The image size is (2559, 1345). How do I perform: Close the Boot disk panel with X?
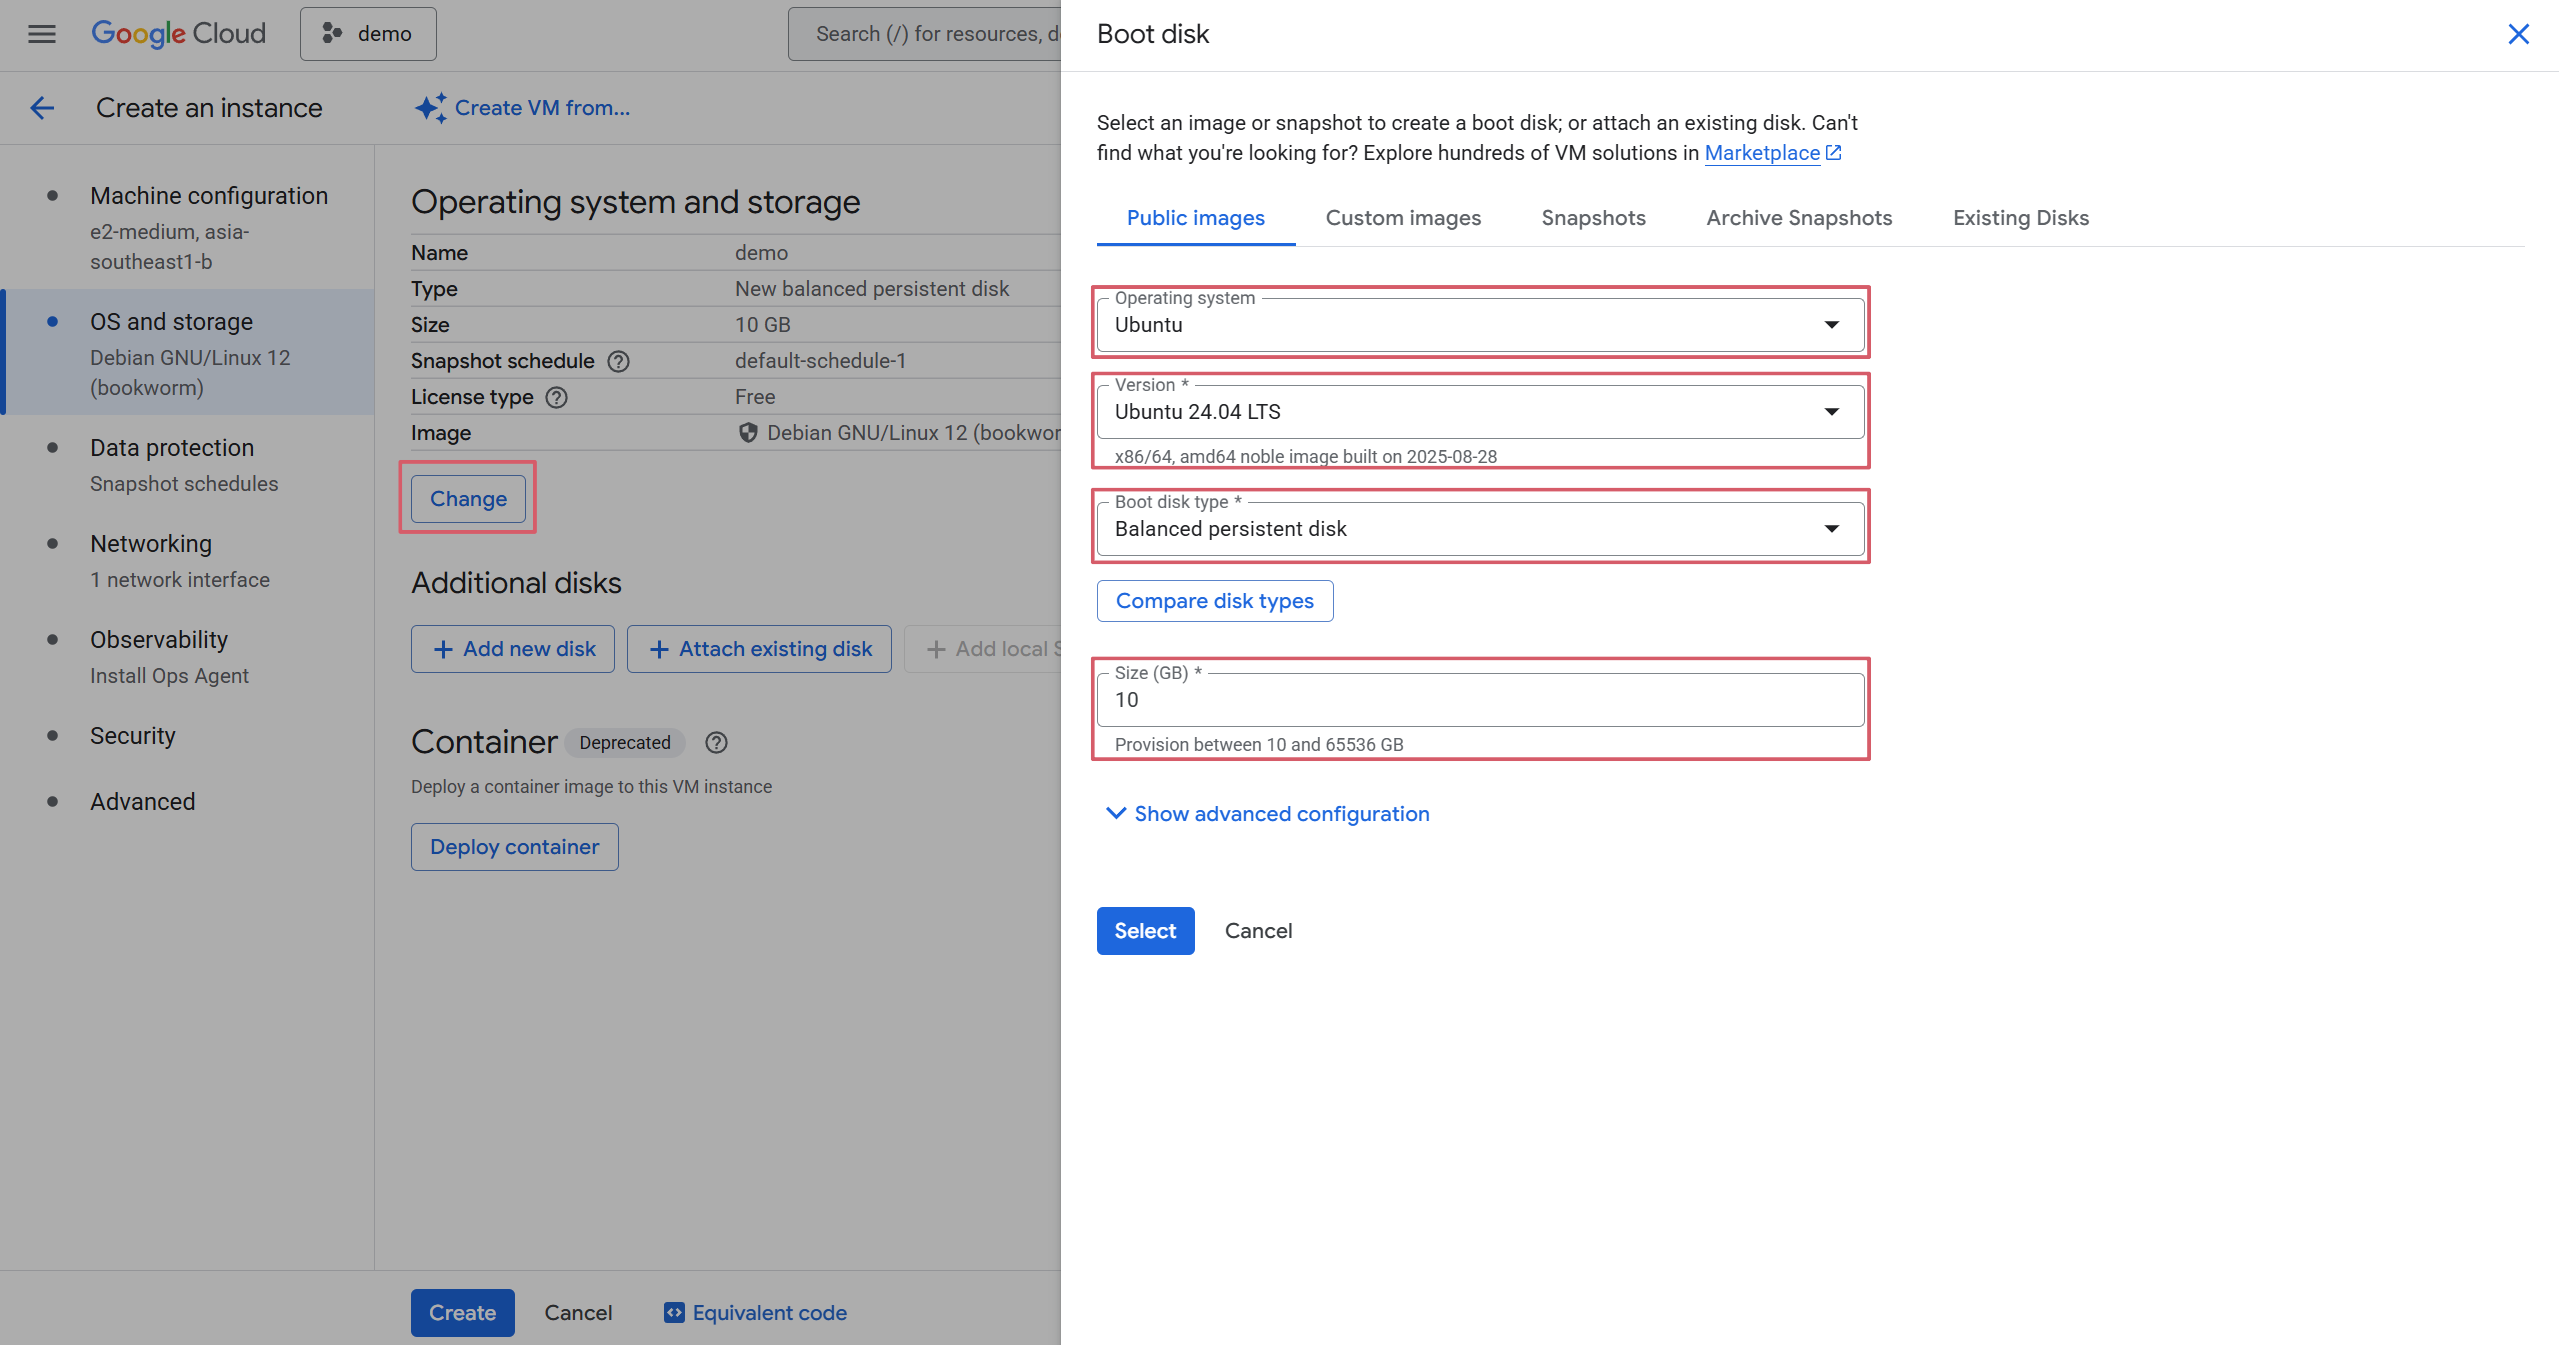click(x=2518, y=34)
